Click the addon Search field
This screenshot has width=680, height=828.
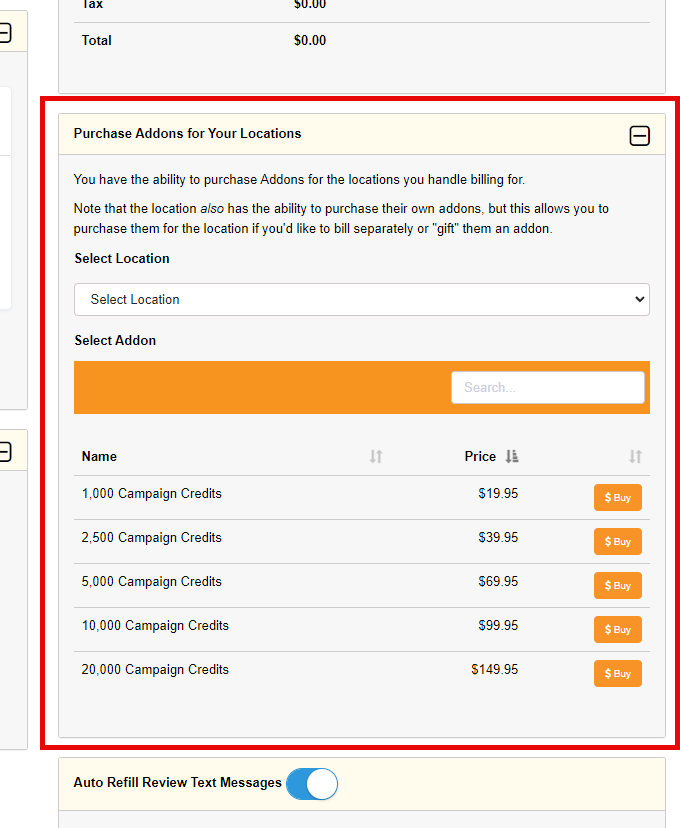click(x=548, y=387)
